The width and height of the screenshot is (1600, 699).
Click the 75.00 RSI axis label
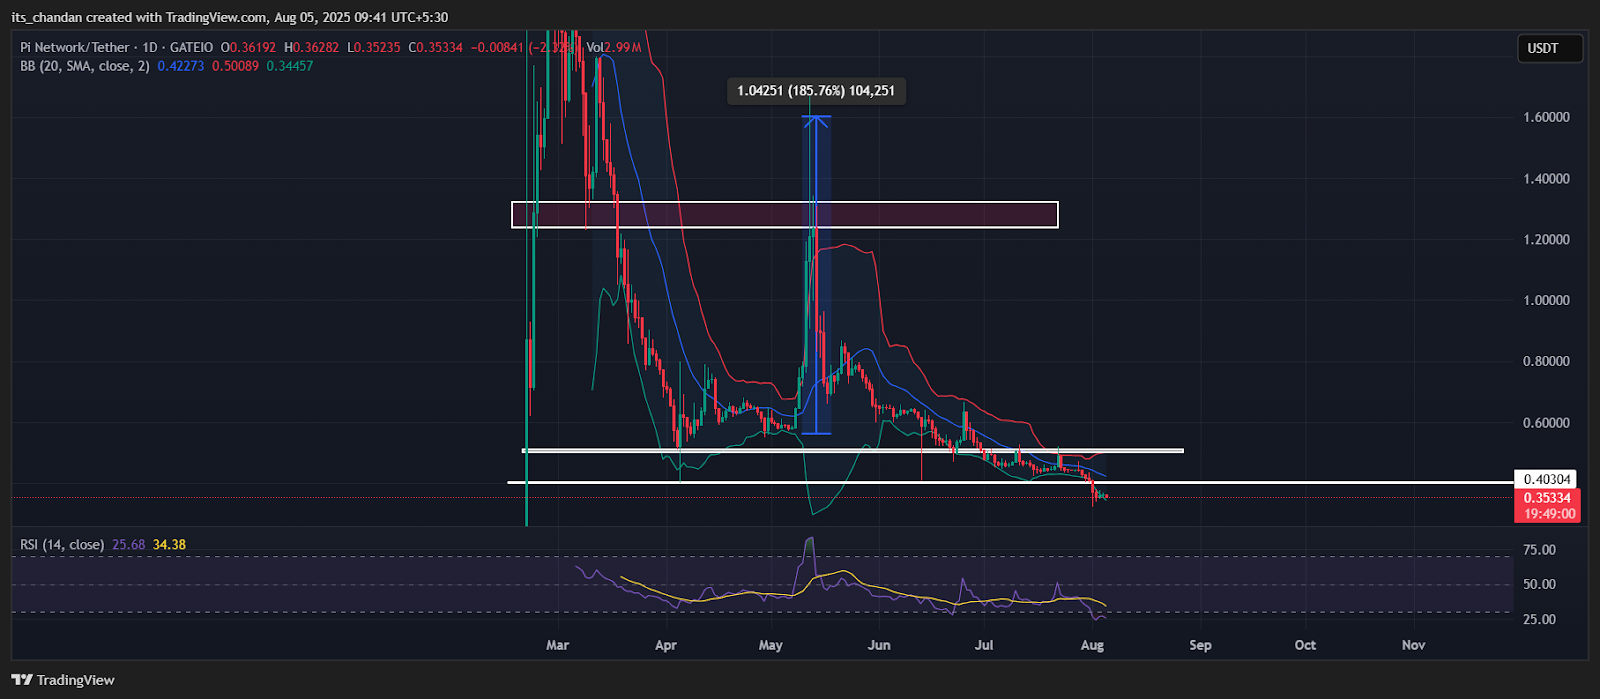coord(1539,550)
